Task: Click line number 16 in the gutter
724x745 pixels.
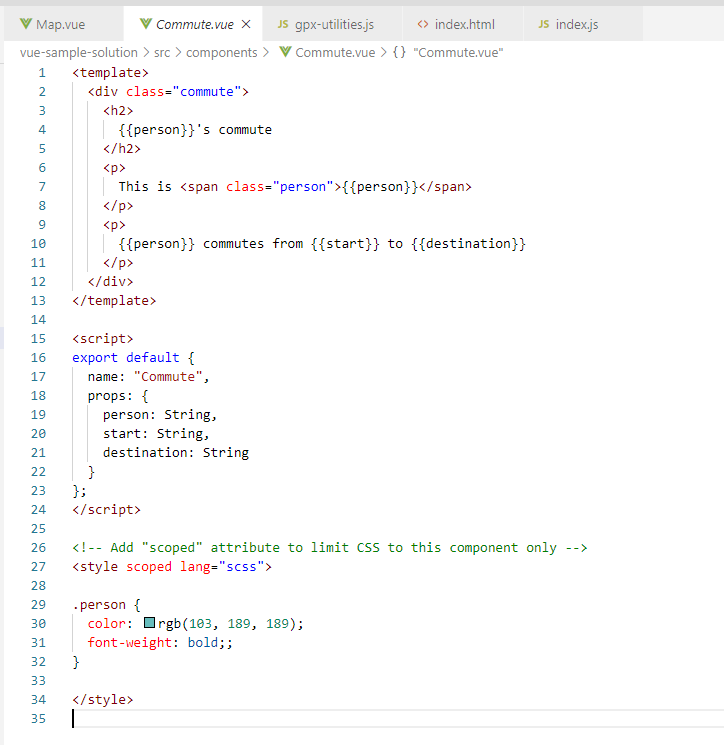Action: point(38,358)
